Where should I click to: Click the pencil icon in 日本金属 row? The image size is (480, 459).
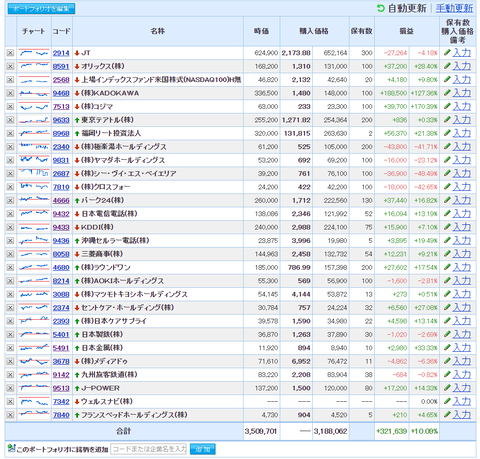(447, 347)
